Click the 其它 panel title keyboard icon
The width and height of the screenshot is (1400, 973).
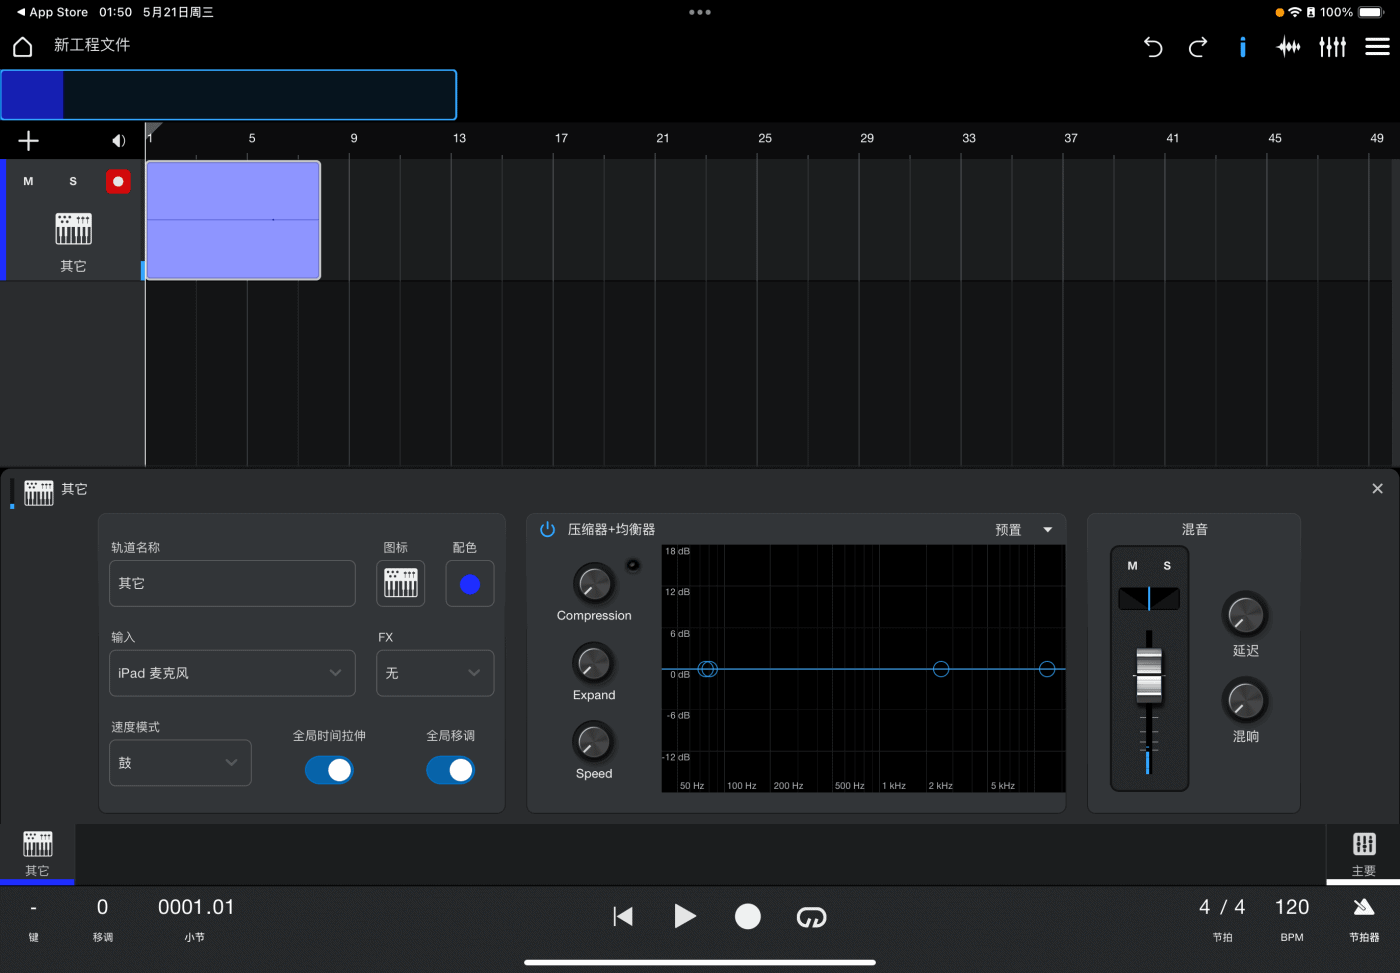(x=39, y=492)
